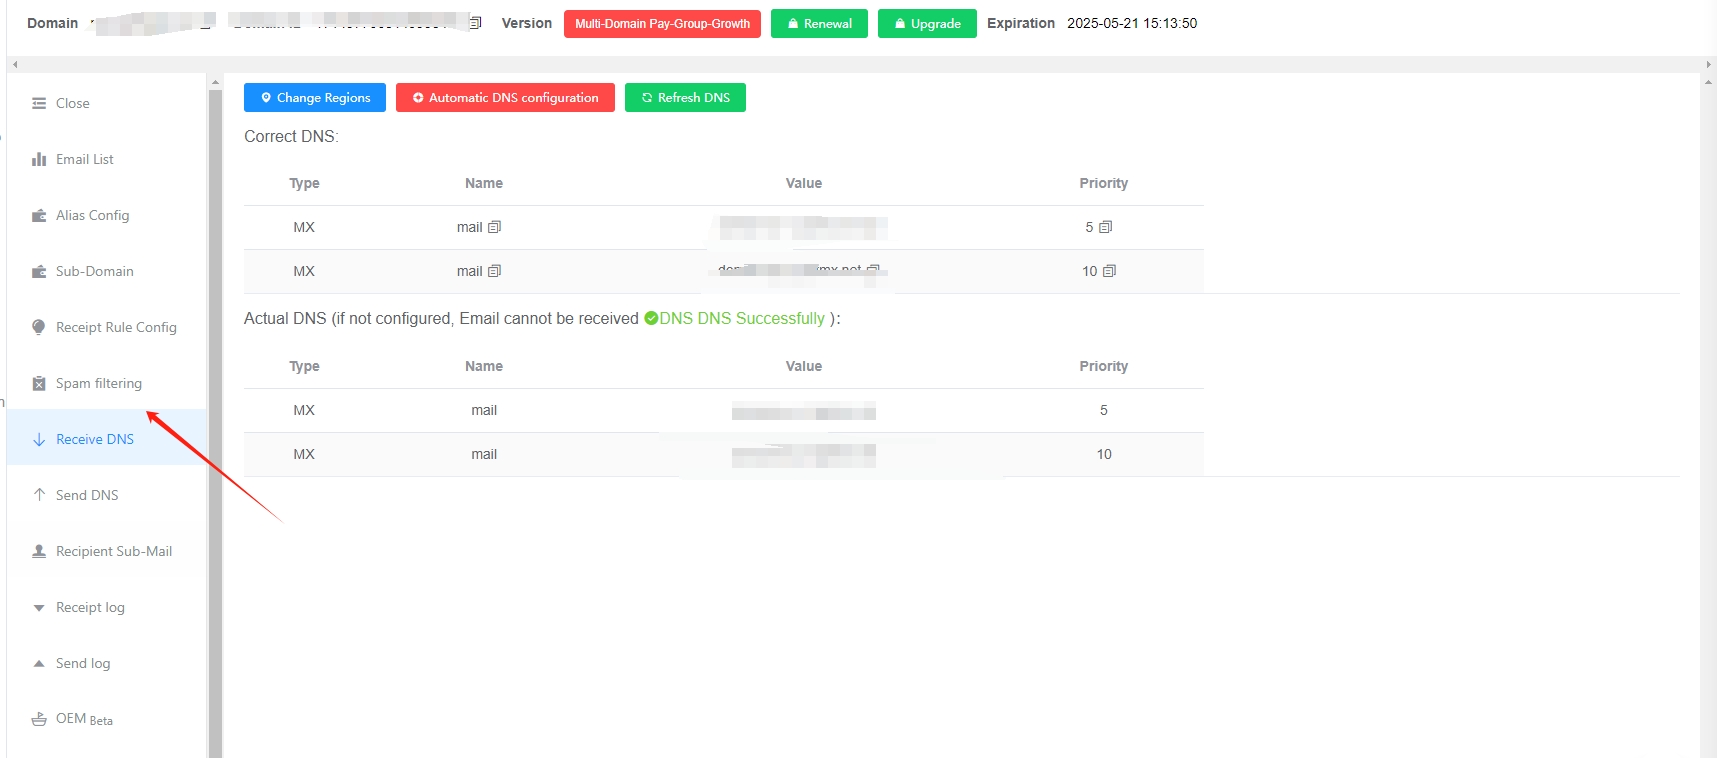Click the sidebar vertical scrollbar
1717x758 pixels.
pos(215,423)
